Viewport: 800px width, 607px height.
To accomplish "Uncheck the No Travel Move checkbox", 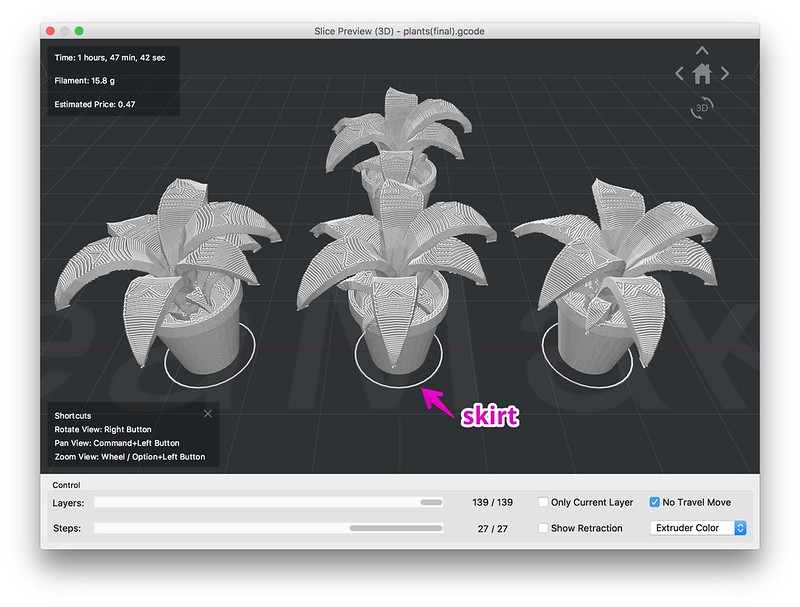I will pos(656,502).
